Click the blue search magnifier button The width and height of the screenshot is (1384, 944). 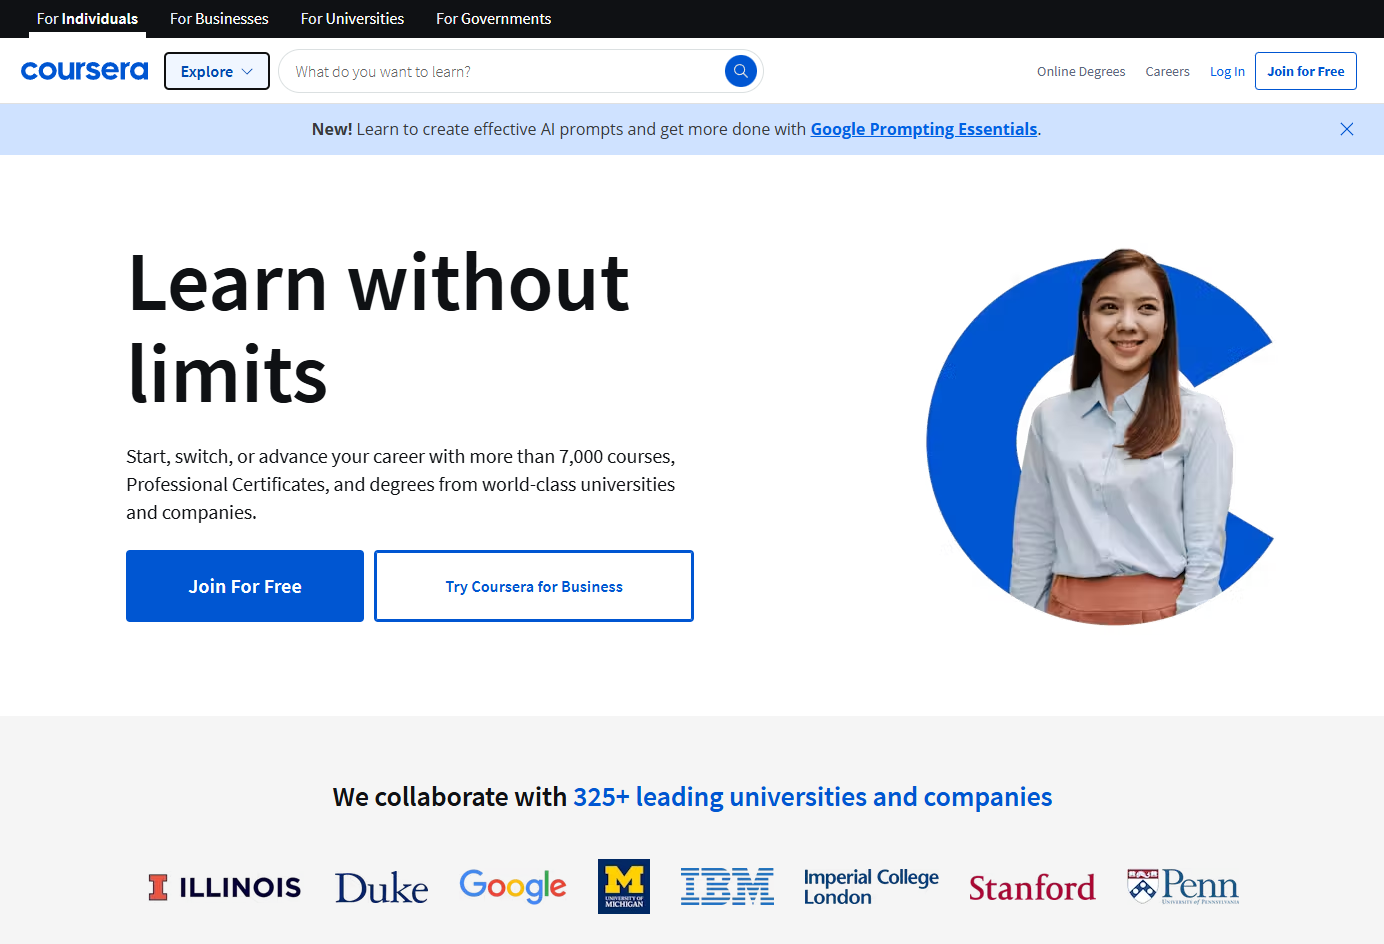(x=740, y=71)
